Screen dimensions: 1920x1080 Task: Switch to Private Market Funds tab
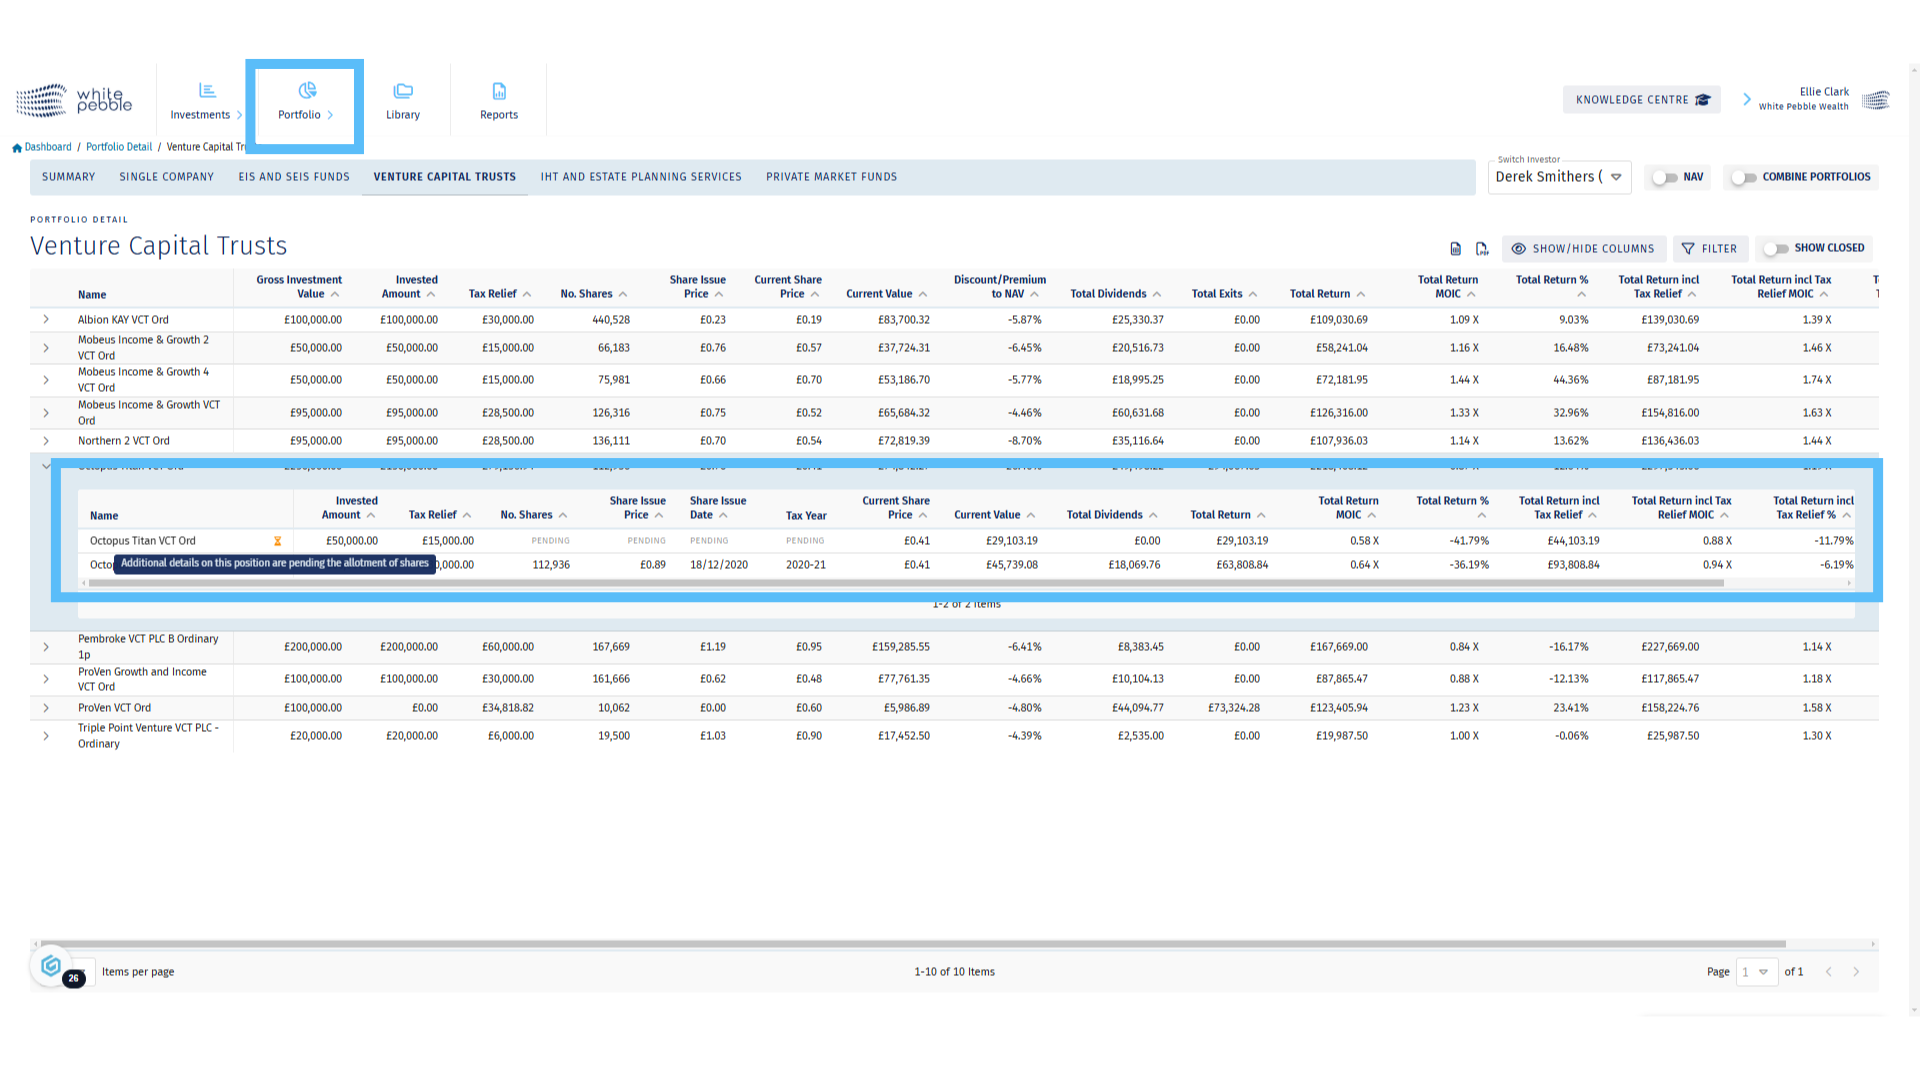(831, 177)
